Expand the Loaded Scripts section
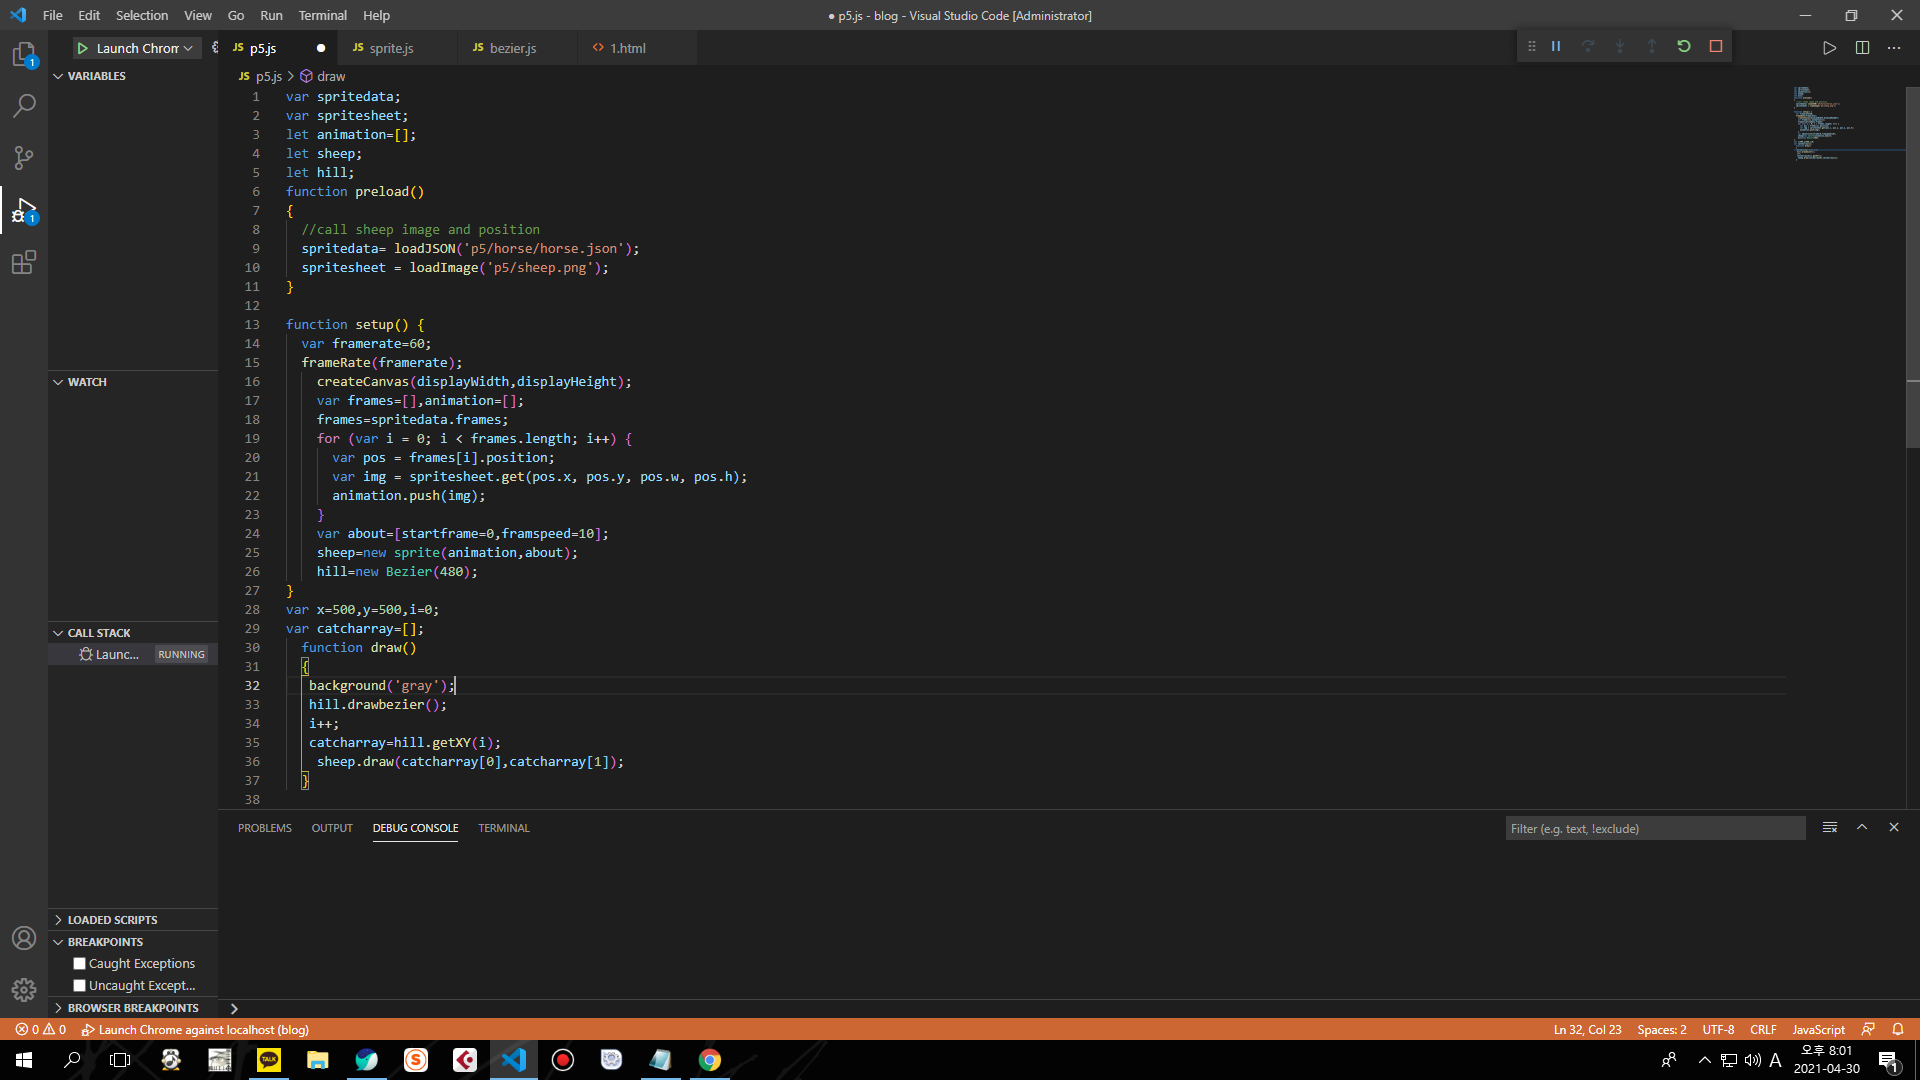The height and width of the screenshot is (1080, 1920). [112, 920]
